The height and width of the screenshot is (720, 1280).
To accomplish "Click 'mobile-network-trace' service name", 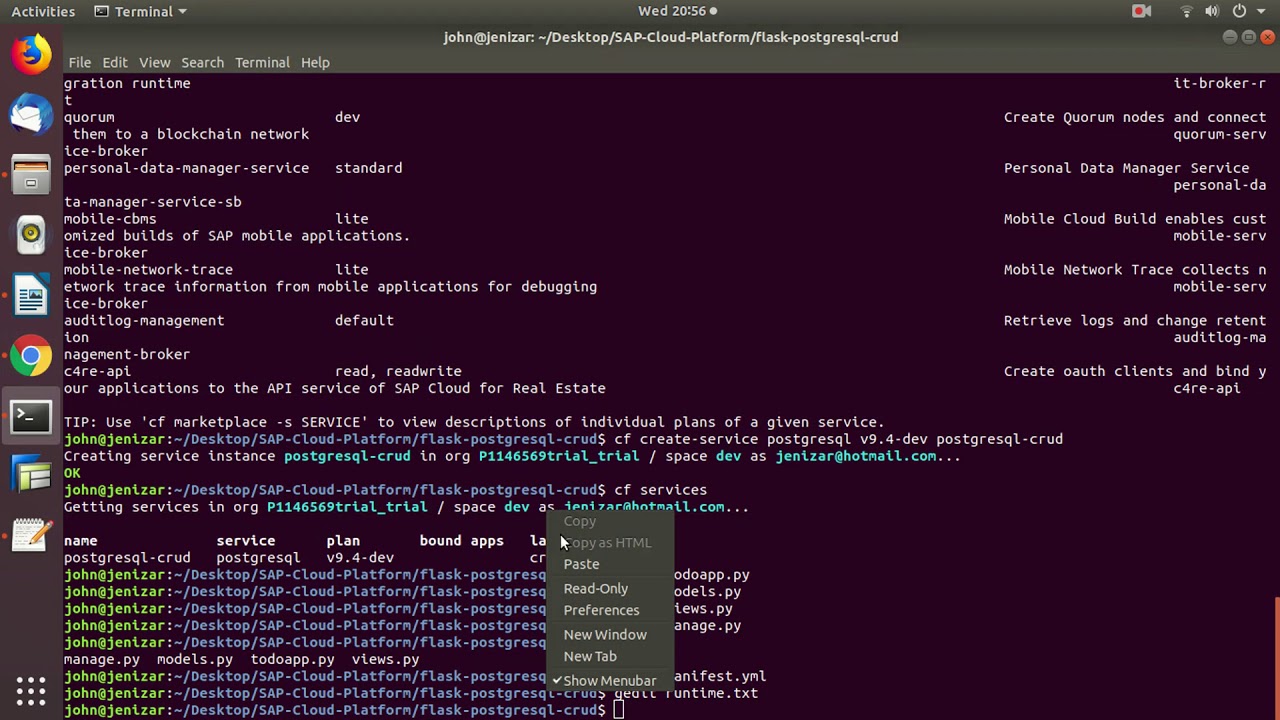I will click(148, 269).
